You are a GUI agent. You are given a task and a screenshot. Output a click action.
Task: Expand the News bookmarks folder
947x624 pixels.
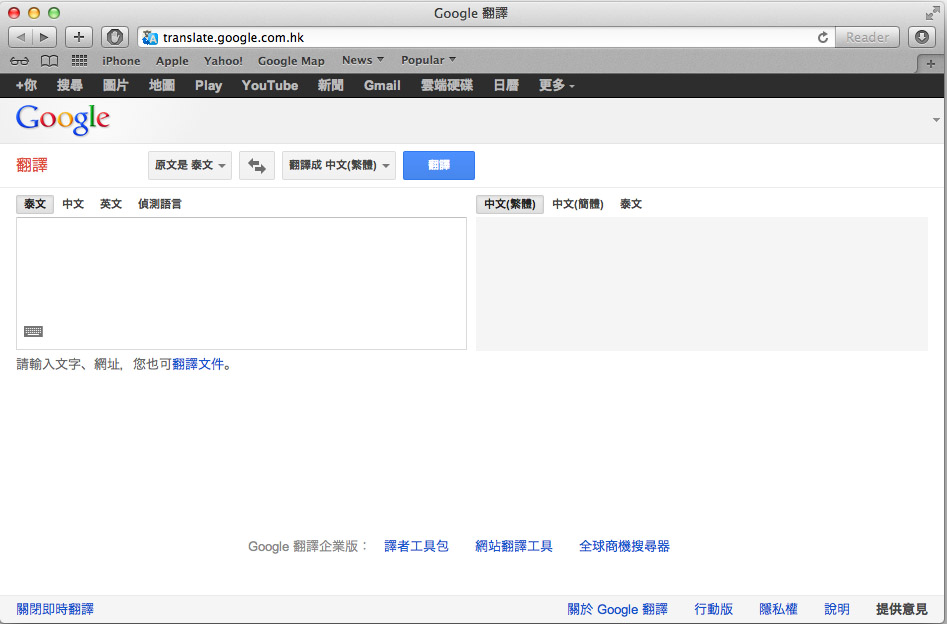coord(362,60)
